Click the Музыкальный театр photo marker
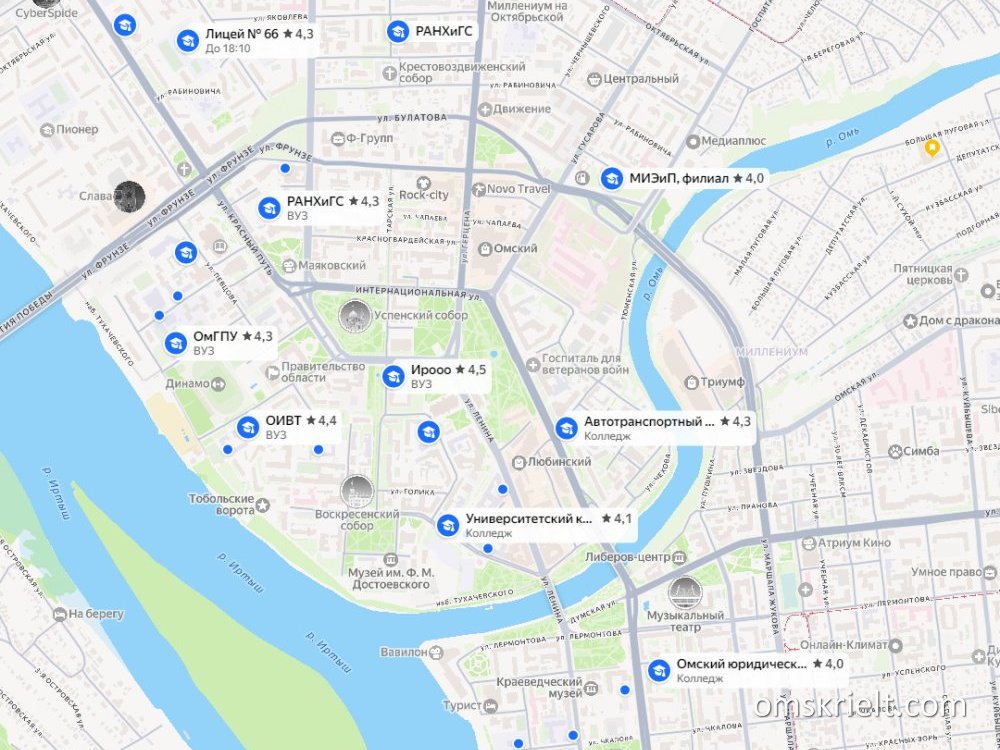 click(685, 593)
